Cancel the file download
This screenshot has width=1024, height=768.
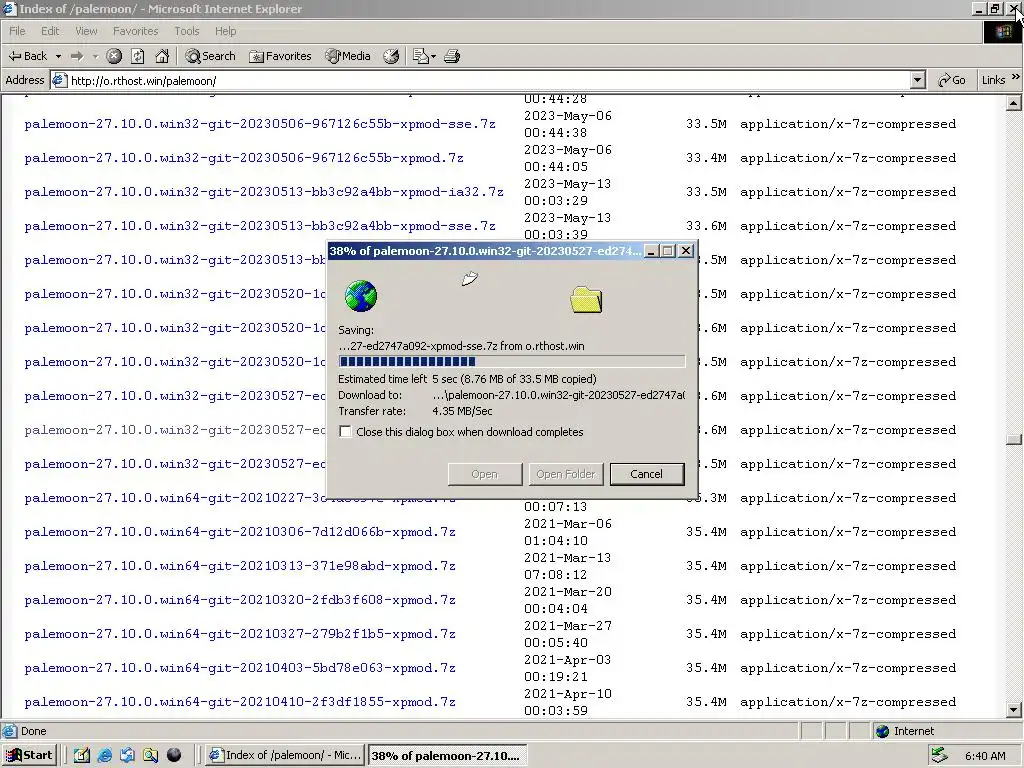tap(647, 474)
